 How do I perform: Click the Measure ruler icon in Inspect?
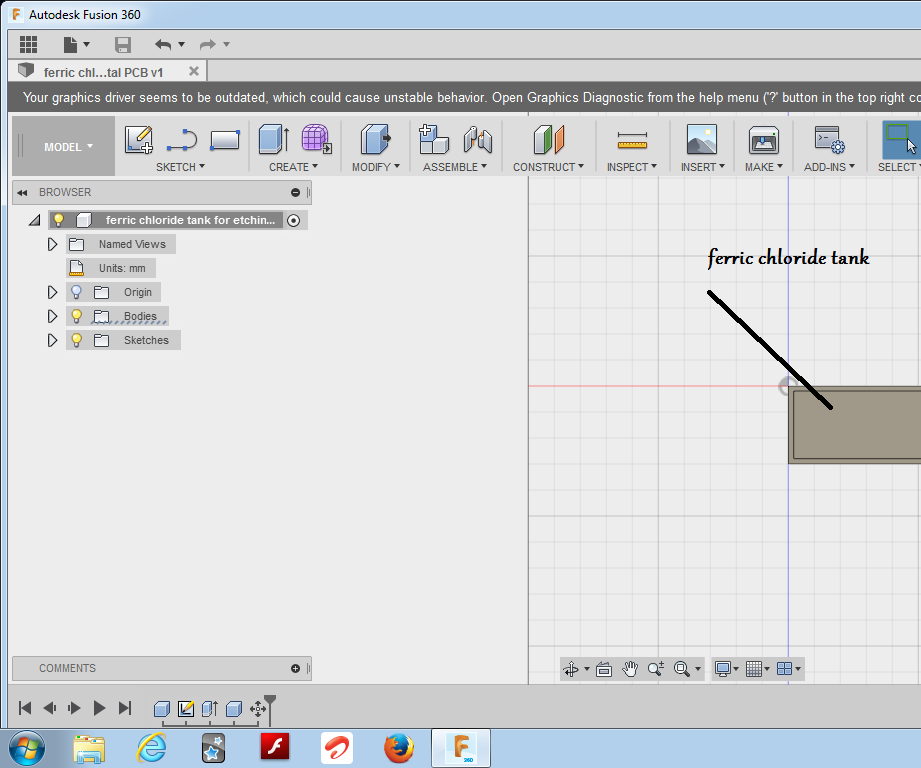coord(632,139)
